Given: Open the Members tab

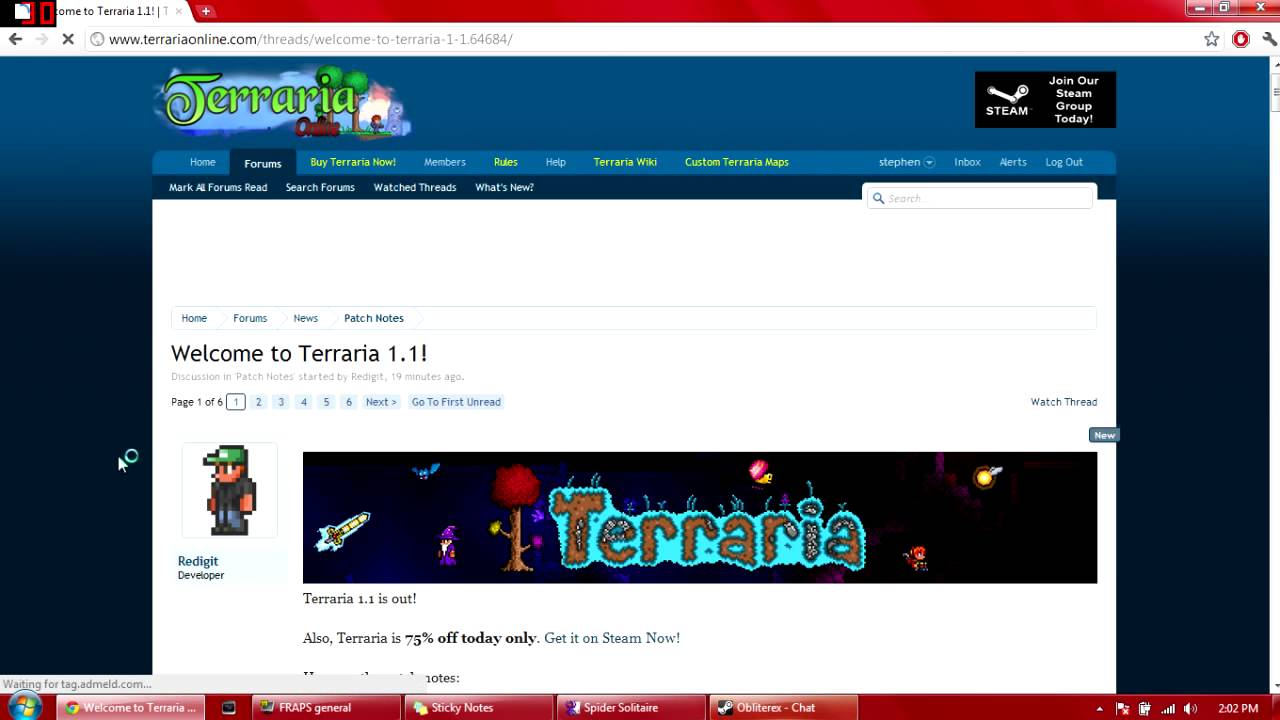Looking at the screenshot, I should coord(445,162).
